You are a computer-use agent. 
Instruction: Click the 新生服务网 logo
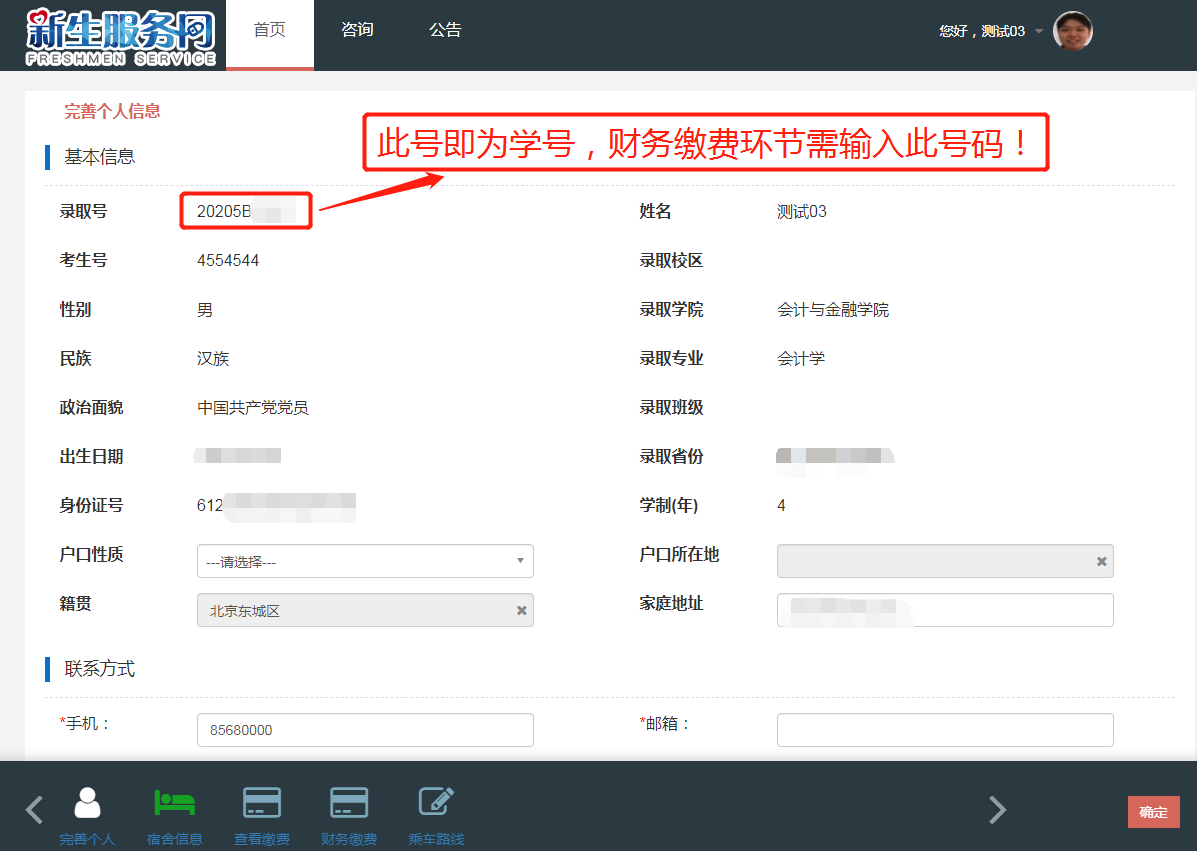pyautogui.click(x=121, y=35)
